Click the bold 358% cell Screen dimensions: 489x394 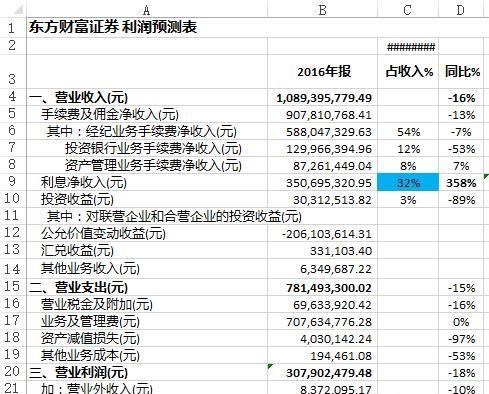coord(461,183)
